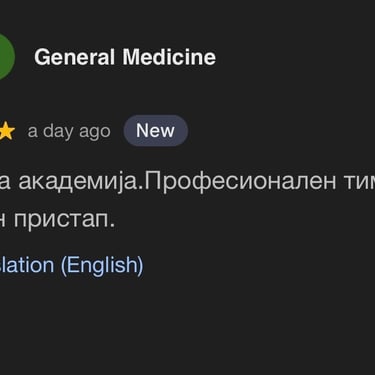Click the word 'Medicine' in reviewer name
The height and width of the screenshot is (375, 375).
click(x=169, y=57)
